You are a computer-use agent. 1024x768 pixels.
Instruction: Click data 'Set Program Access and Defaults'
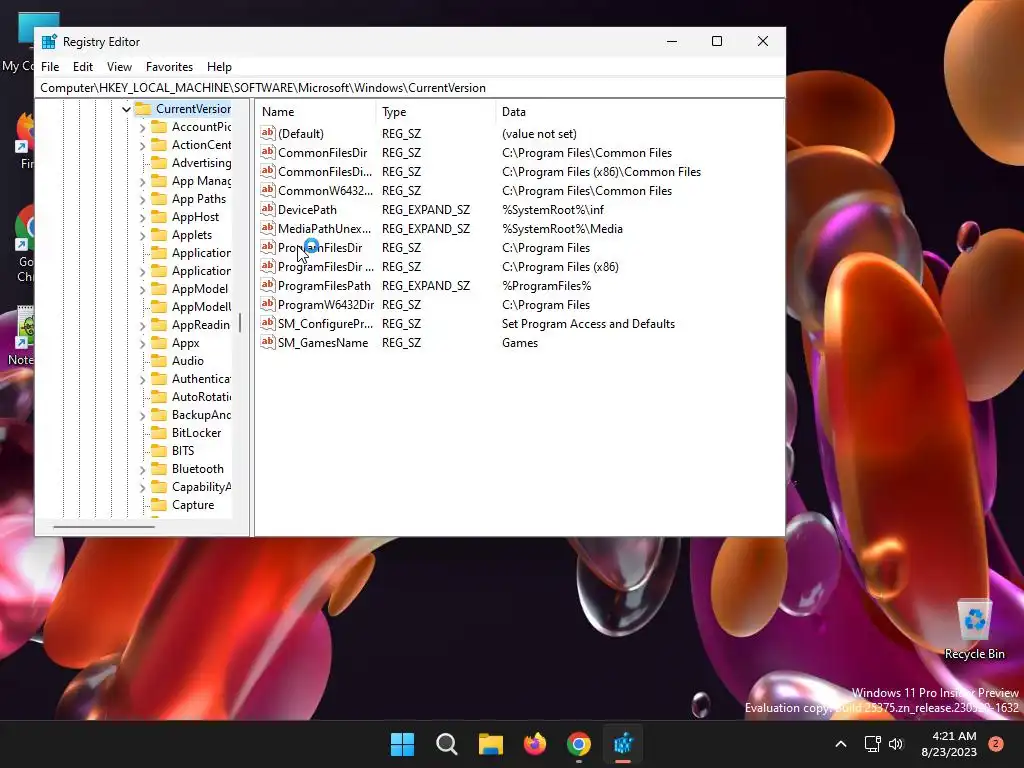click(588, 324)
